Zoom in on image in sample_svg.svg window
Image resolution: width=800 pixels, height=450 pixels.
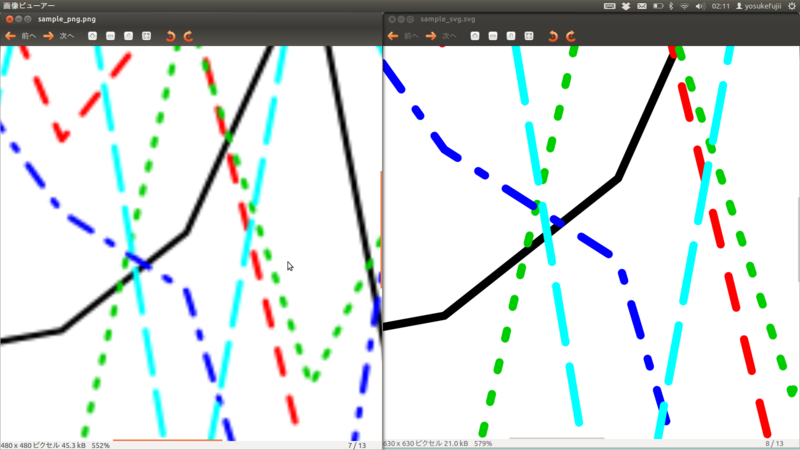(x=475, y=36)
